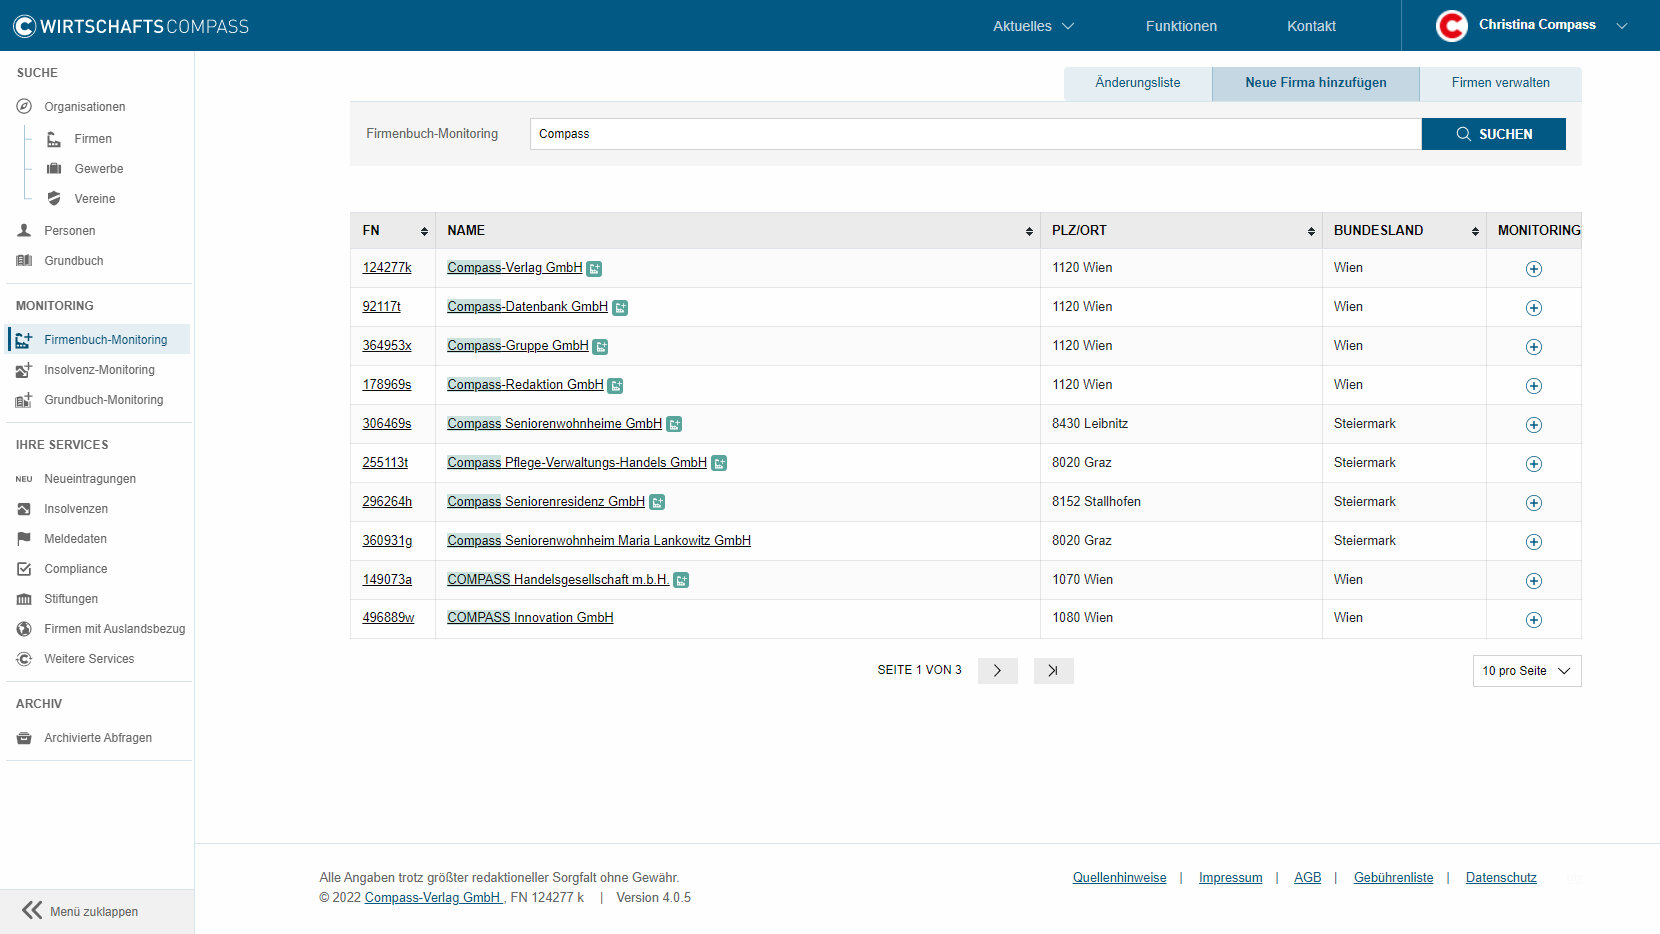1660x934 pixels.
Task: Select Gewerbe in sidebar tree
Action: [98, 169]
